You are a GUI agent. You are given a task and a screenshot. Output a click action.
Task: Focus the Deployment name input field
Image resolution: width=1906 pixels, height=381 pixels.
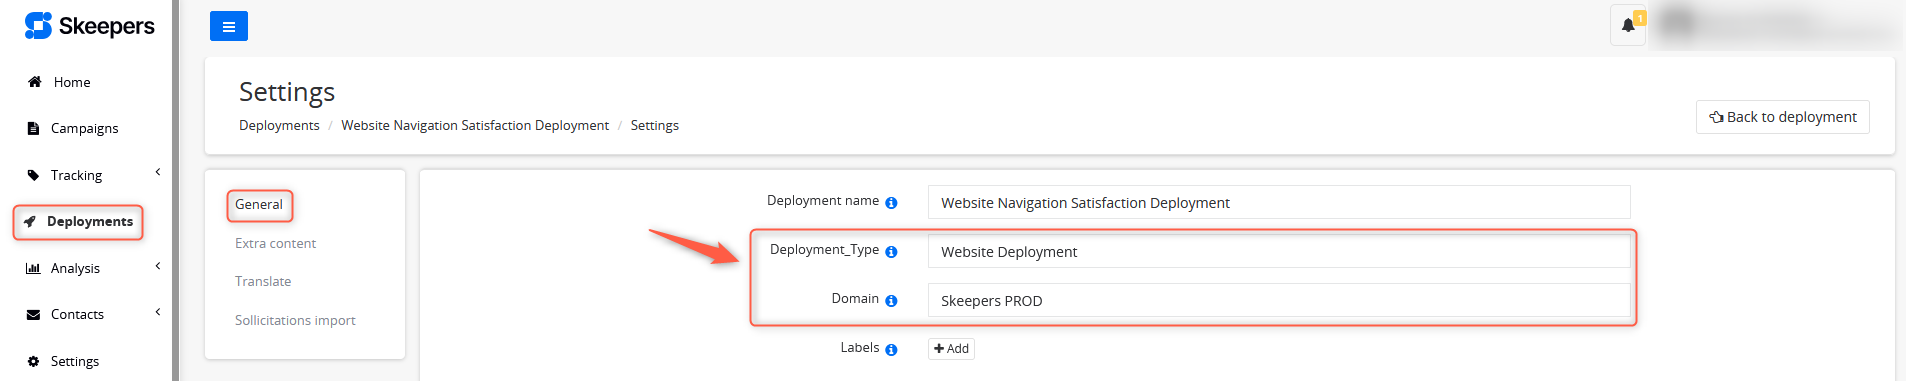(x=1279, y=202)
